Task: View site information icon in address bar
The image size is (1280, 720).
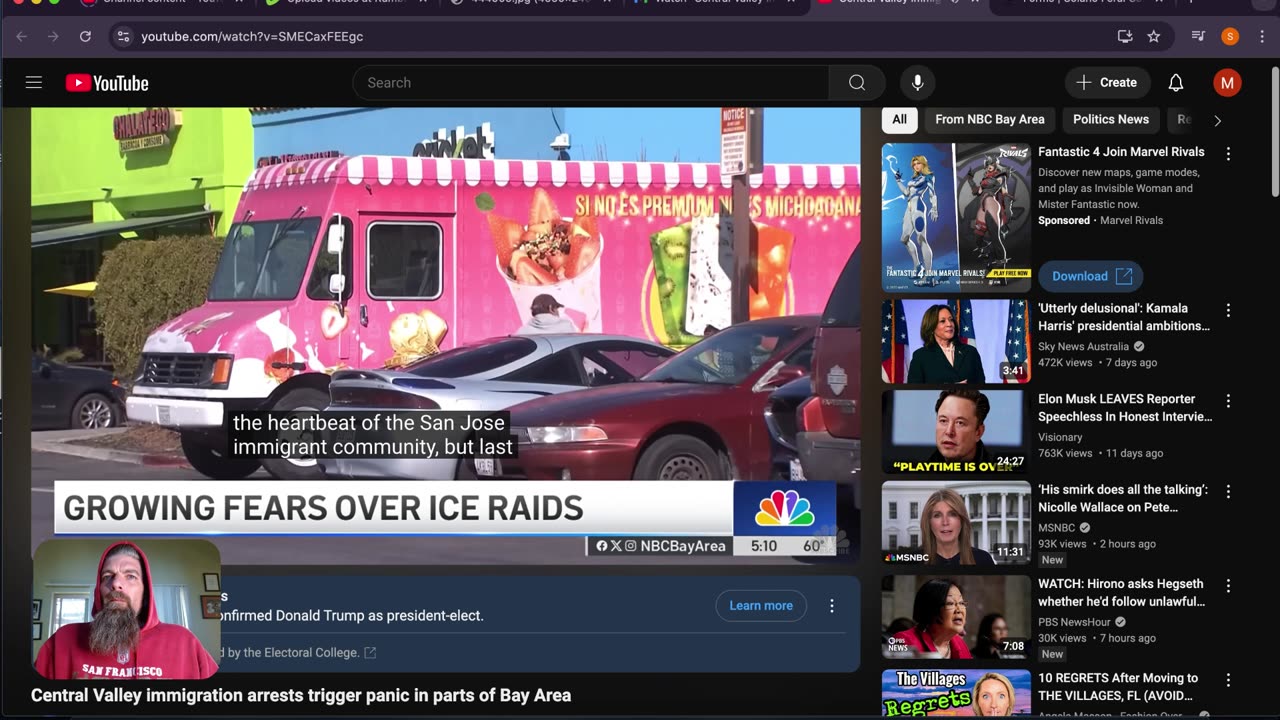Action: click(x=122, y=36)
